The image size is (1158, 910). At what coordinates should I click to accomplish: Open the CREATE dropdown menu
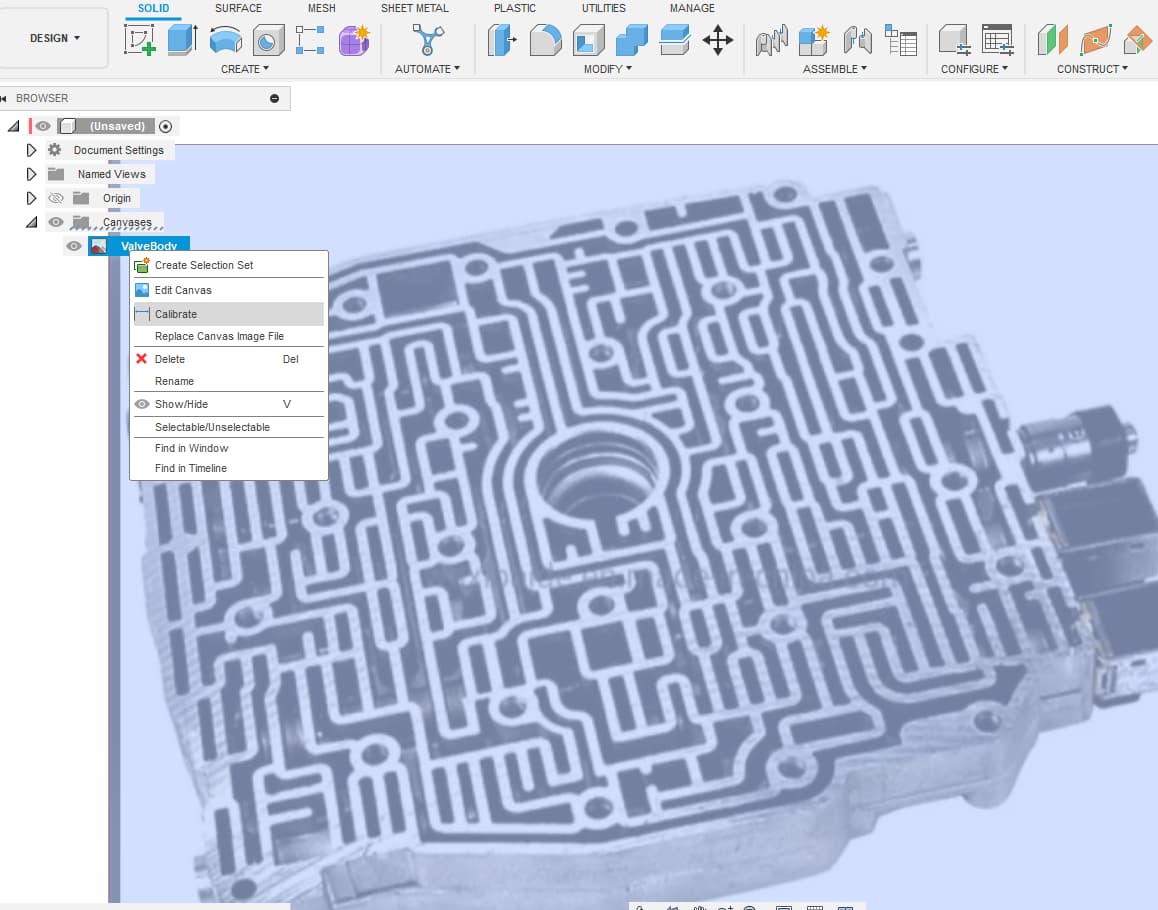tap(244, 69)
